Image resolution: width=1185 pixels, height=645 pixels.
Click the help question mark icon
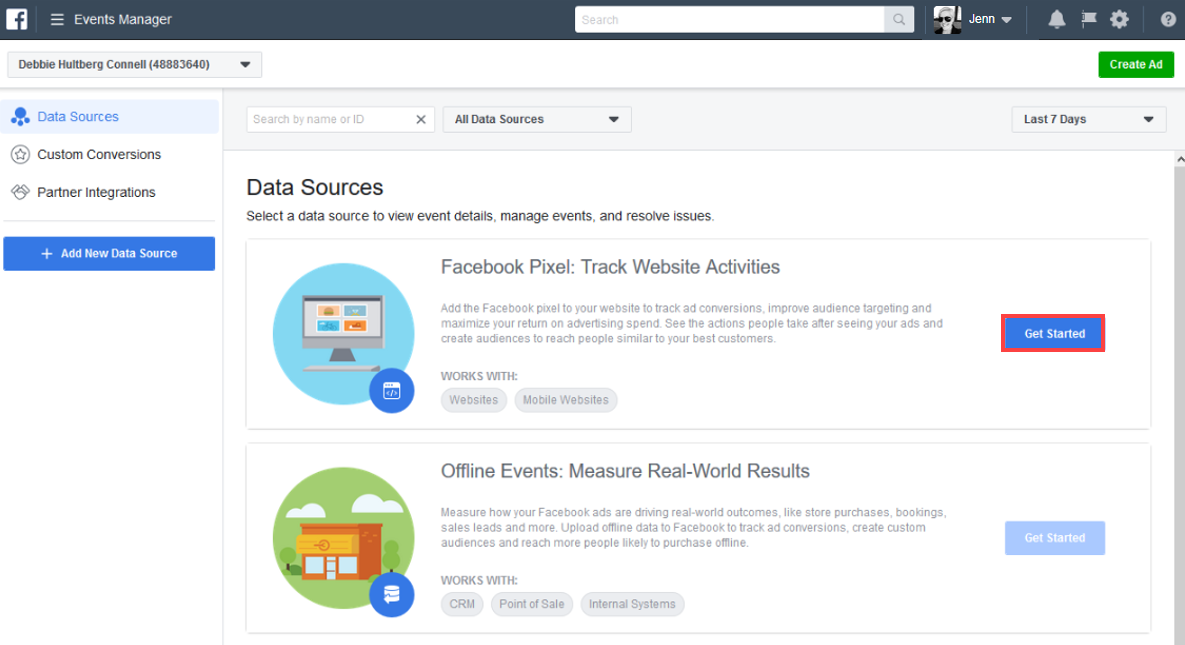pyautogui.click(x=1168, y=20)
